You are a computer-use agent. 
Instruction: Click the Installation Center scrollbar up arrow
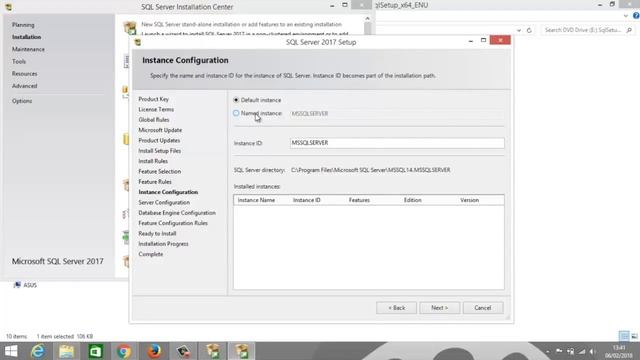pos(367,18)
